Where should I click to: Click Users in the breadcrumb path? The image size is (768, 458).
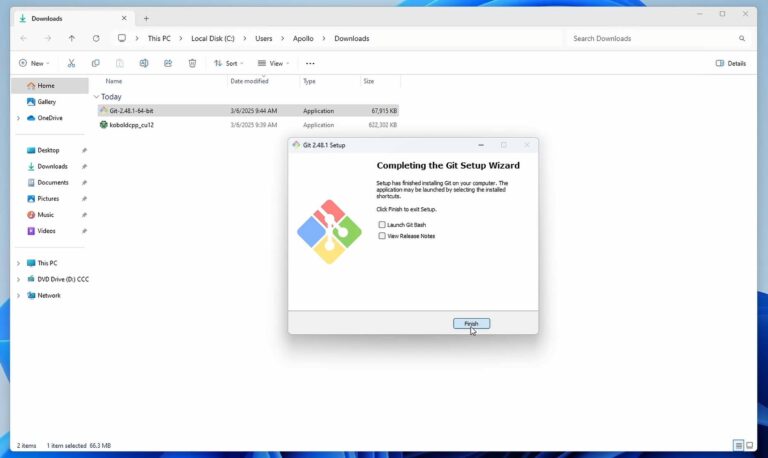click(x=264, y=38)
